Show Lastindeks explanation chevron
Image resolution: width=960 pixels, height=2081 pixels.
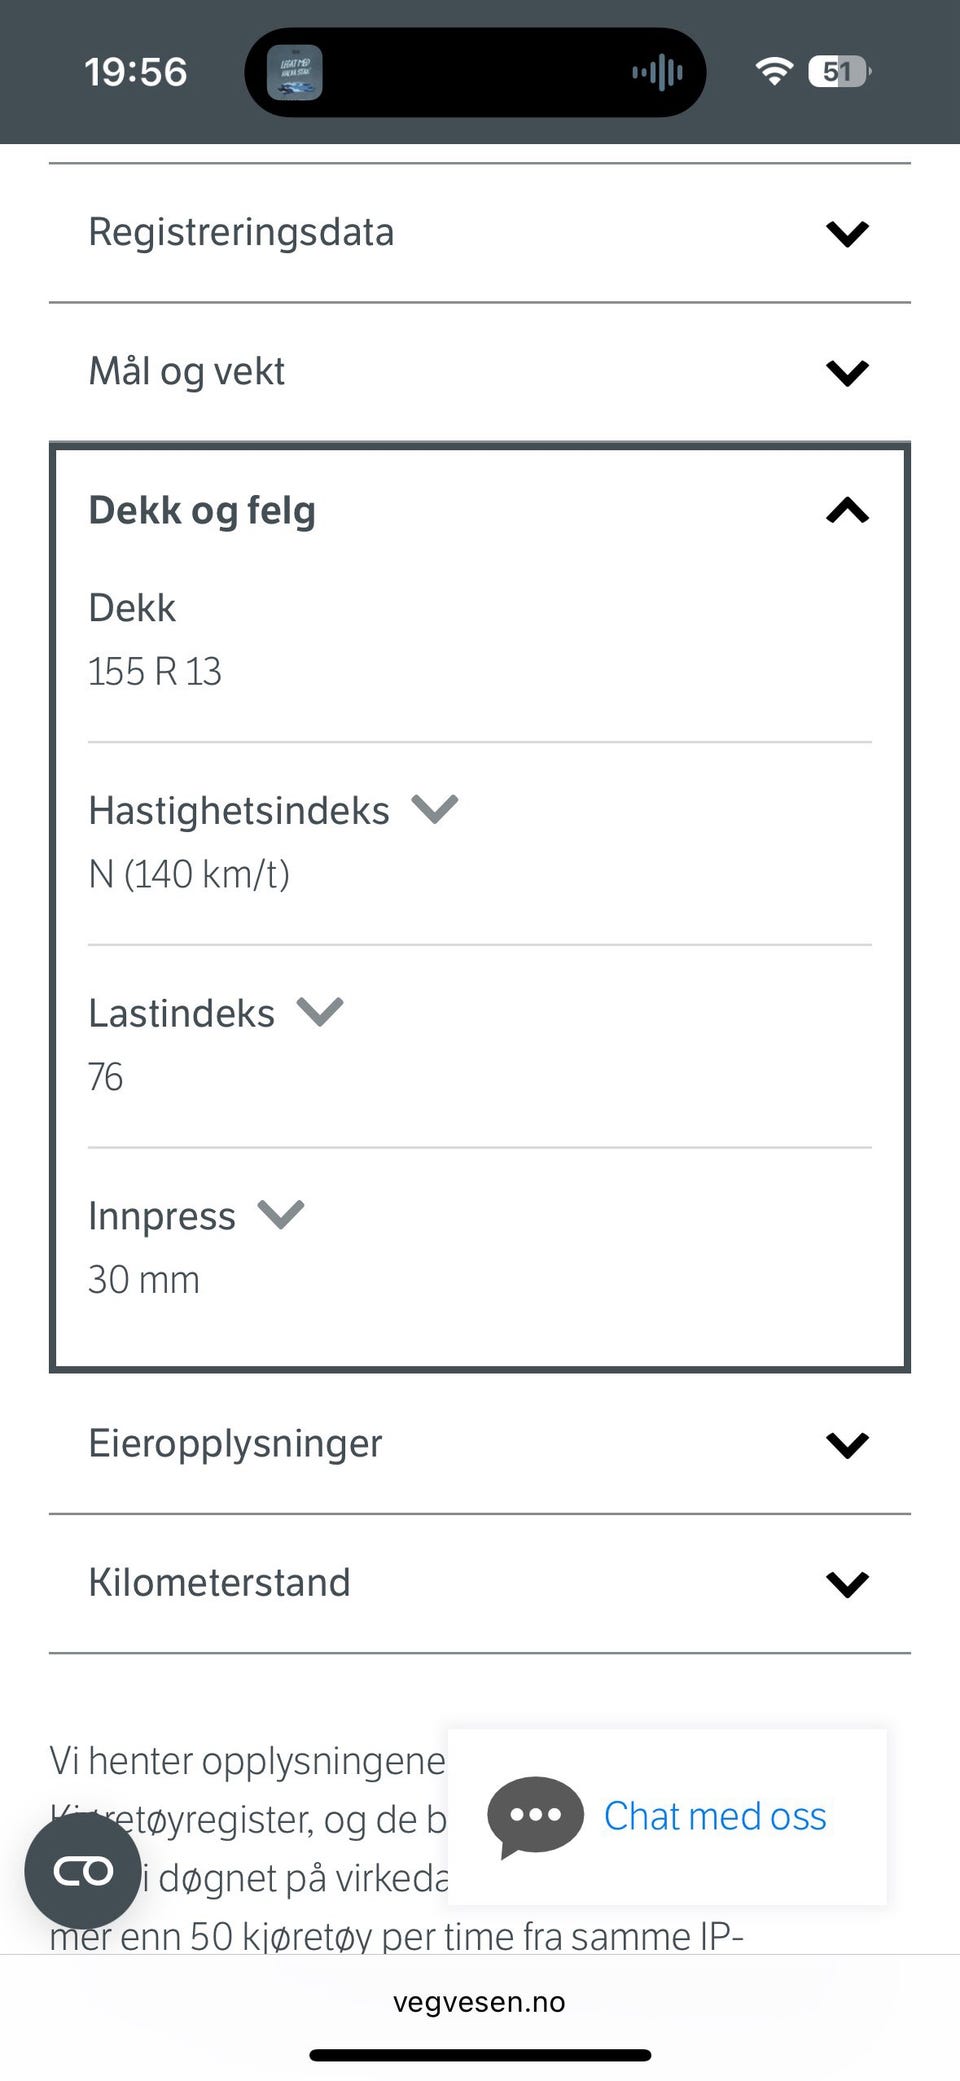pos(320,1011)
